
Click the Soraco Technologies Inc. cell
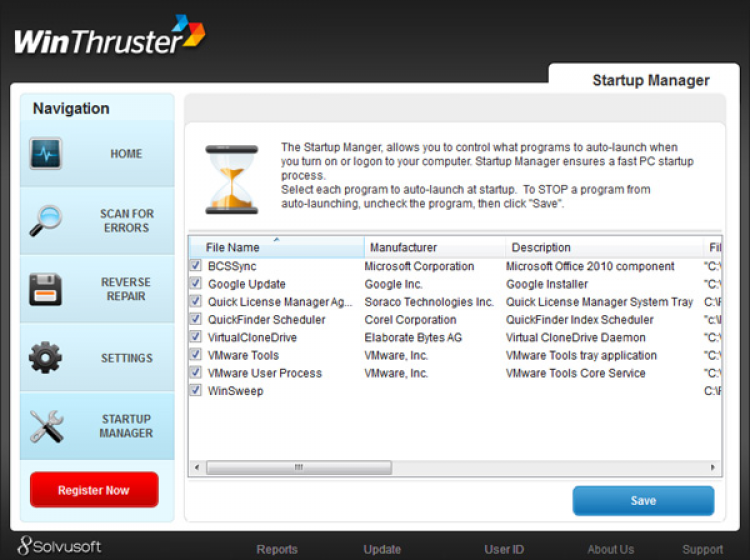click(x=429, y=302)
